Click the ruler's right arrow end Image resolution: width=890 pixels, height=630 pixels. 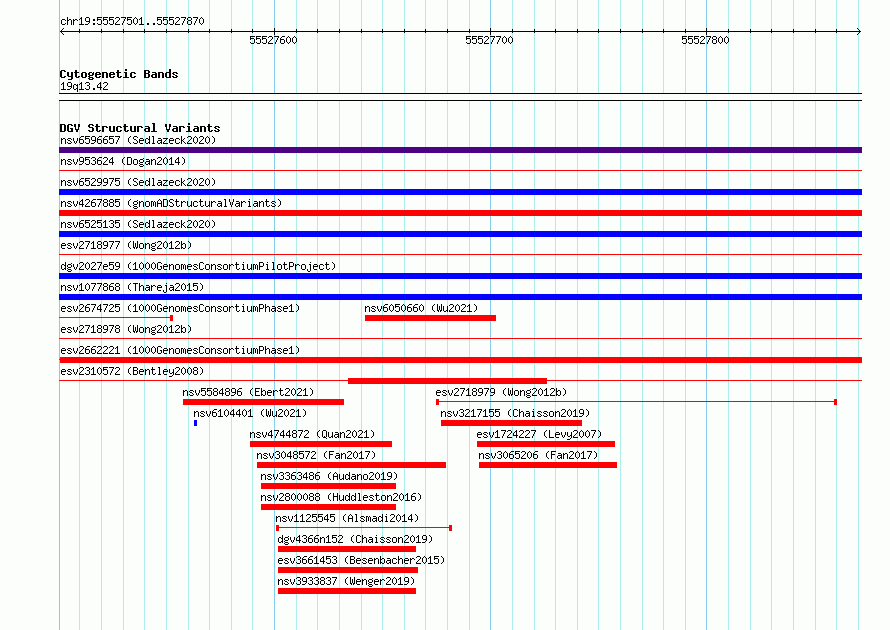(859, 31)
